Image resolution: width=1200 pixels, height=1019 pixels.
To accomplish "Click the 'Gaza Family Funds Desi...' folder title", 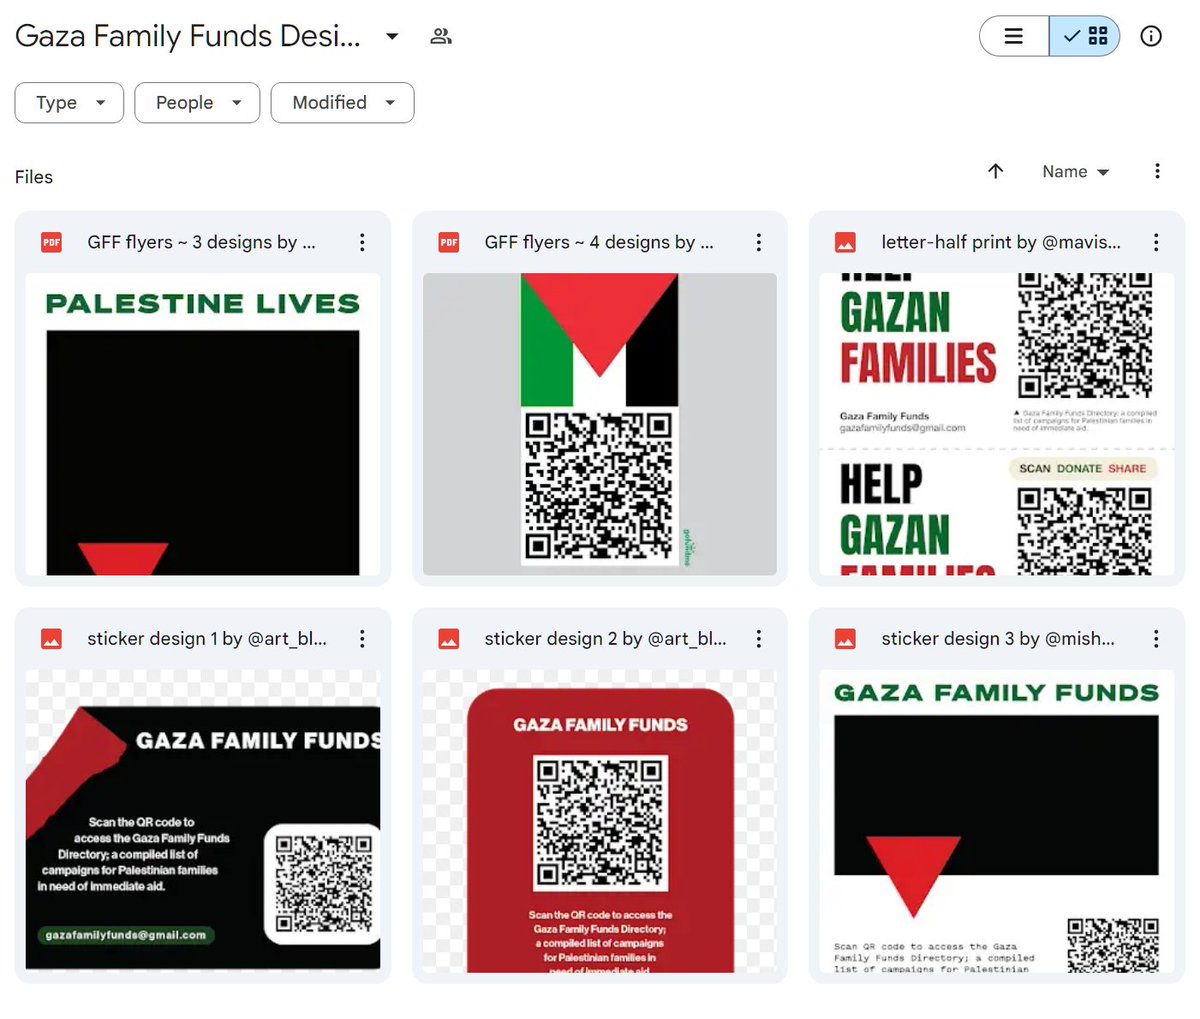I will click(x=188, y=36).
